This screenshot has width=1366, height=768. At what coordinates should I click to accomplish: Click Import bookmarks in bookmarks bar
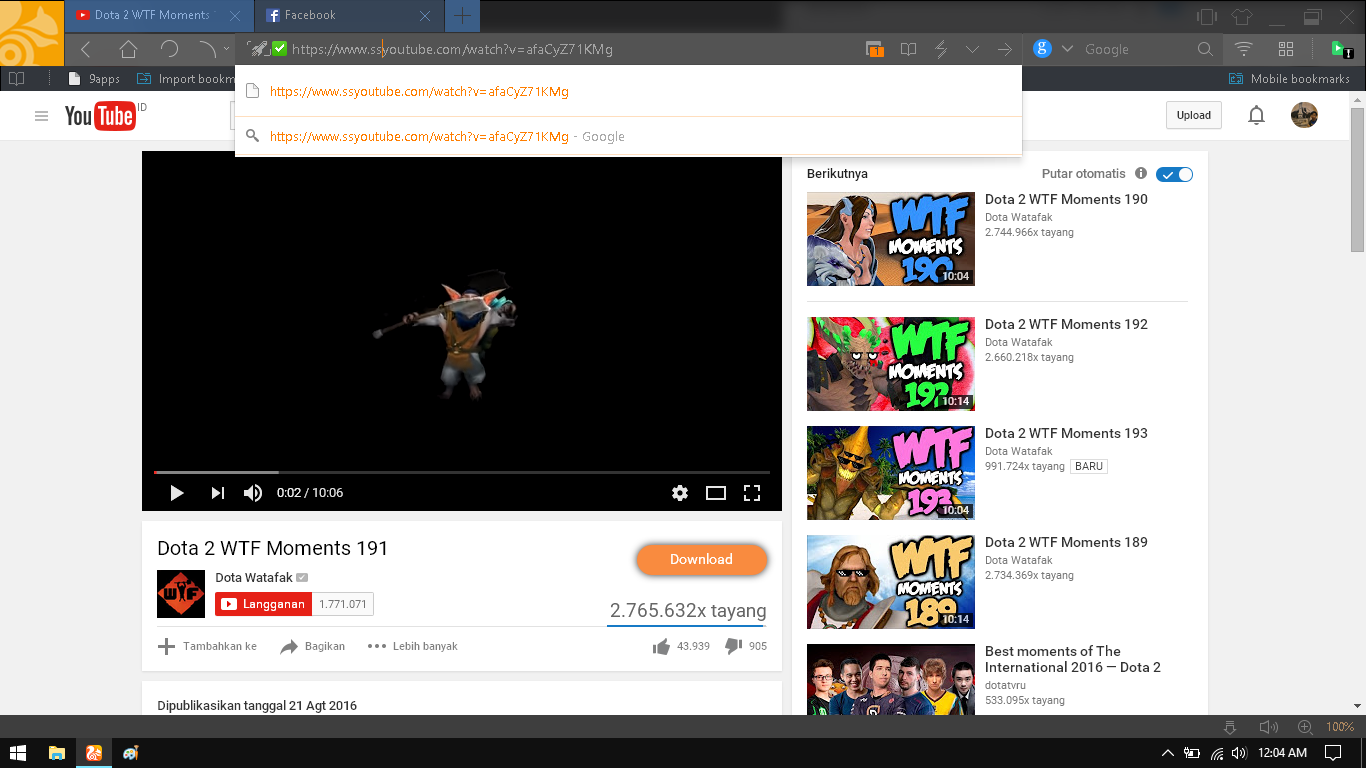184,79
